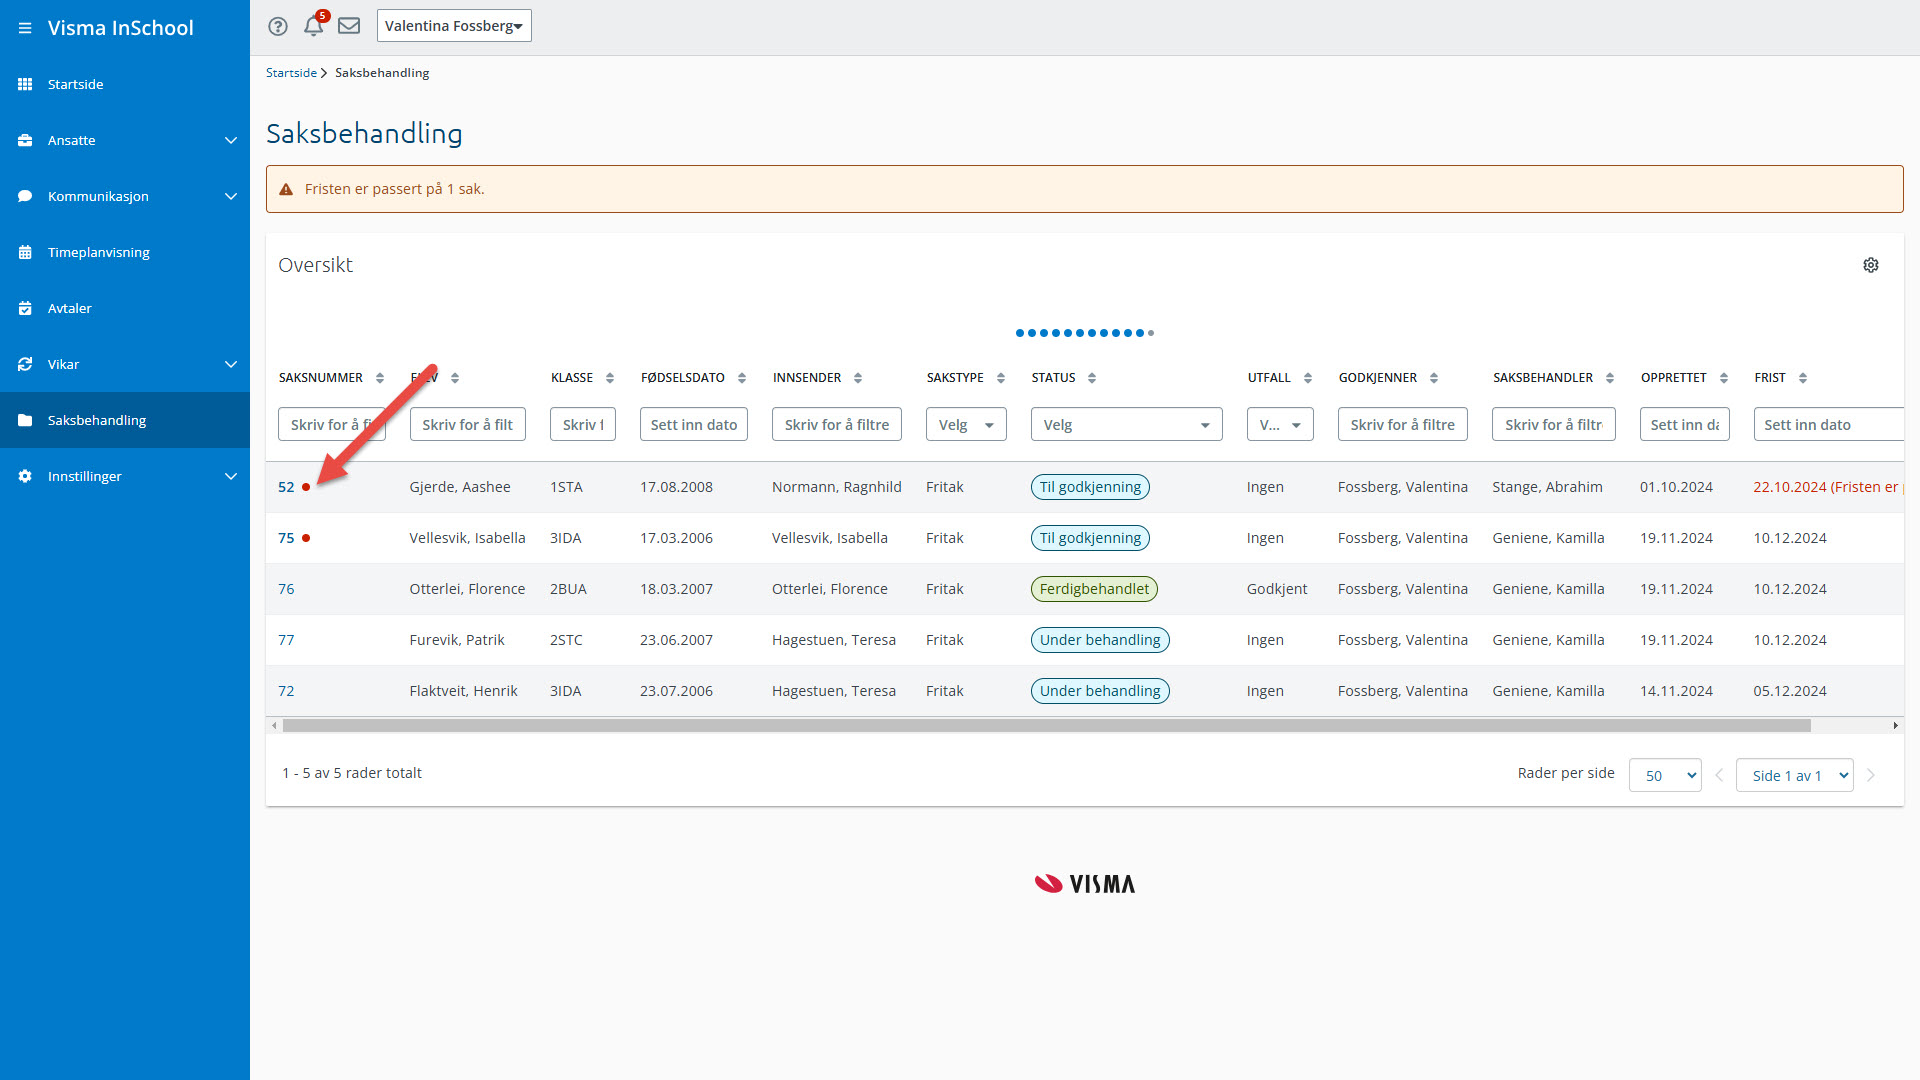Screen dimensions: 1920x1080
Task: Expand the Innstillinger sidebar section
Action: tap(231, 476)
